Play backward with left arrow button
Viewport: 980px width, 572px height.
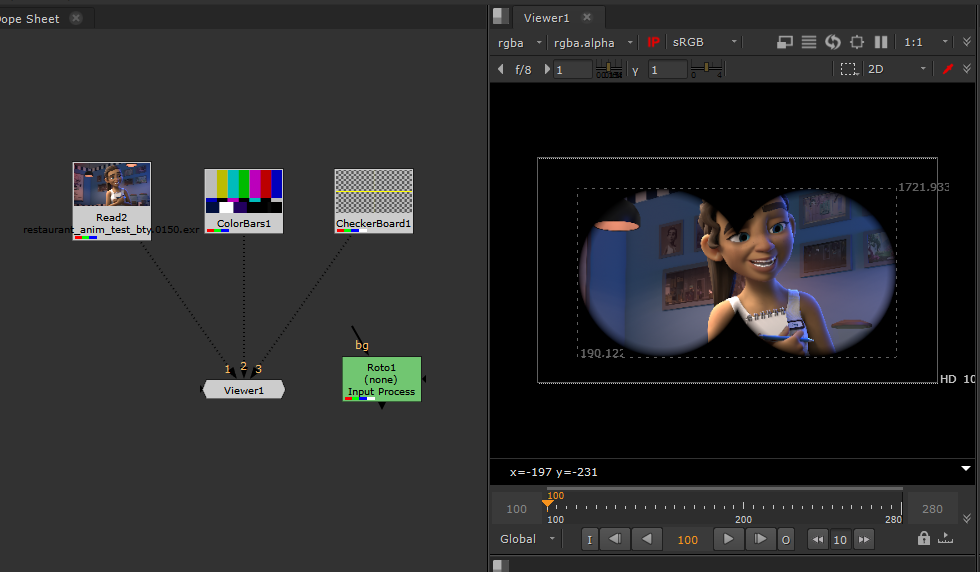pos(647,539)
